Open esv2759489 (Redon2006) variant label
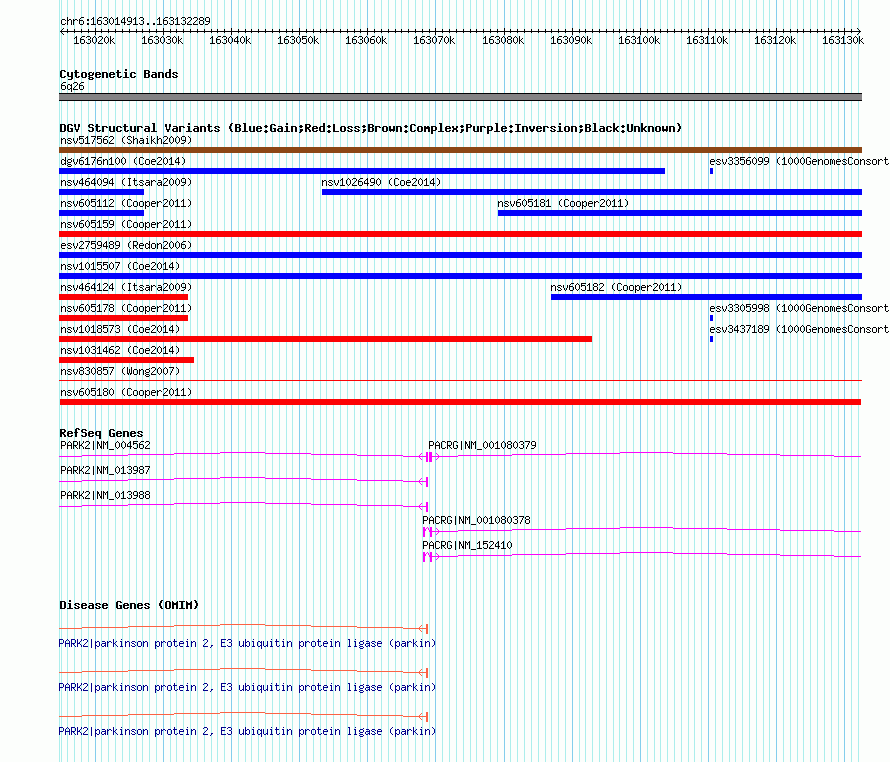Viewport: 890px width, 762px height. click(x=126, y=245)
